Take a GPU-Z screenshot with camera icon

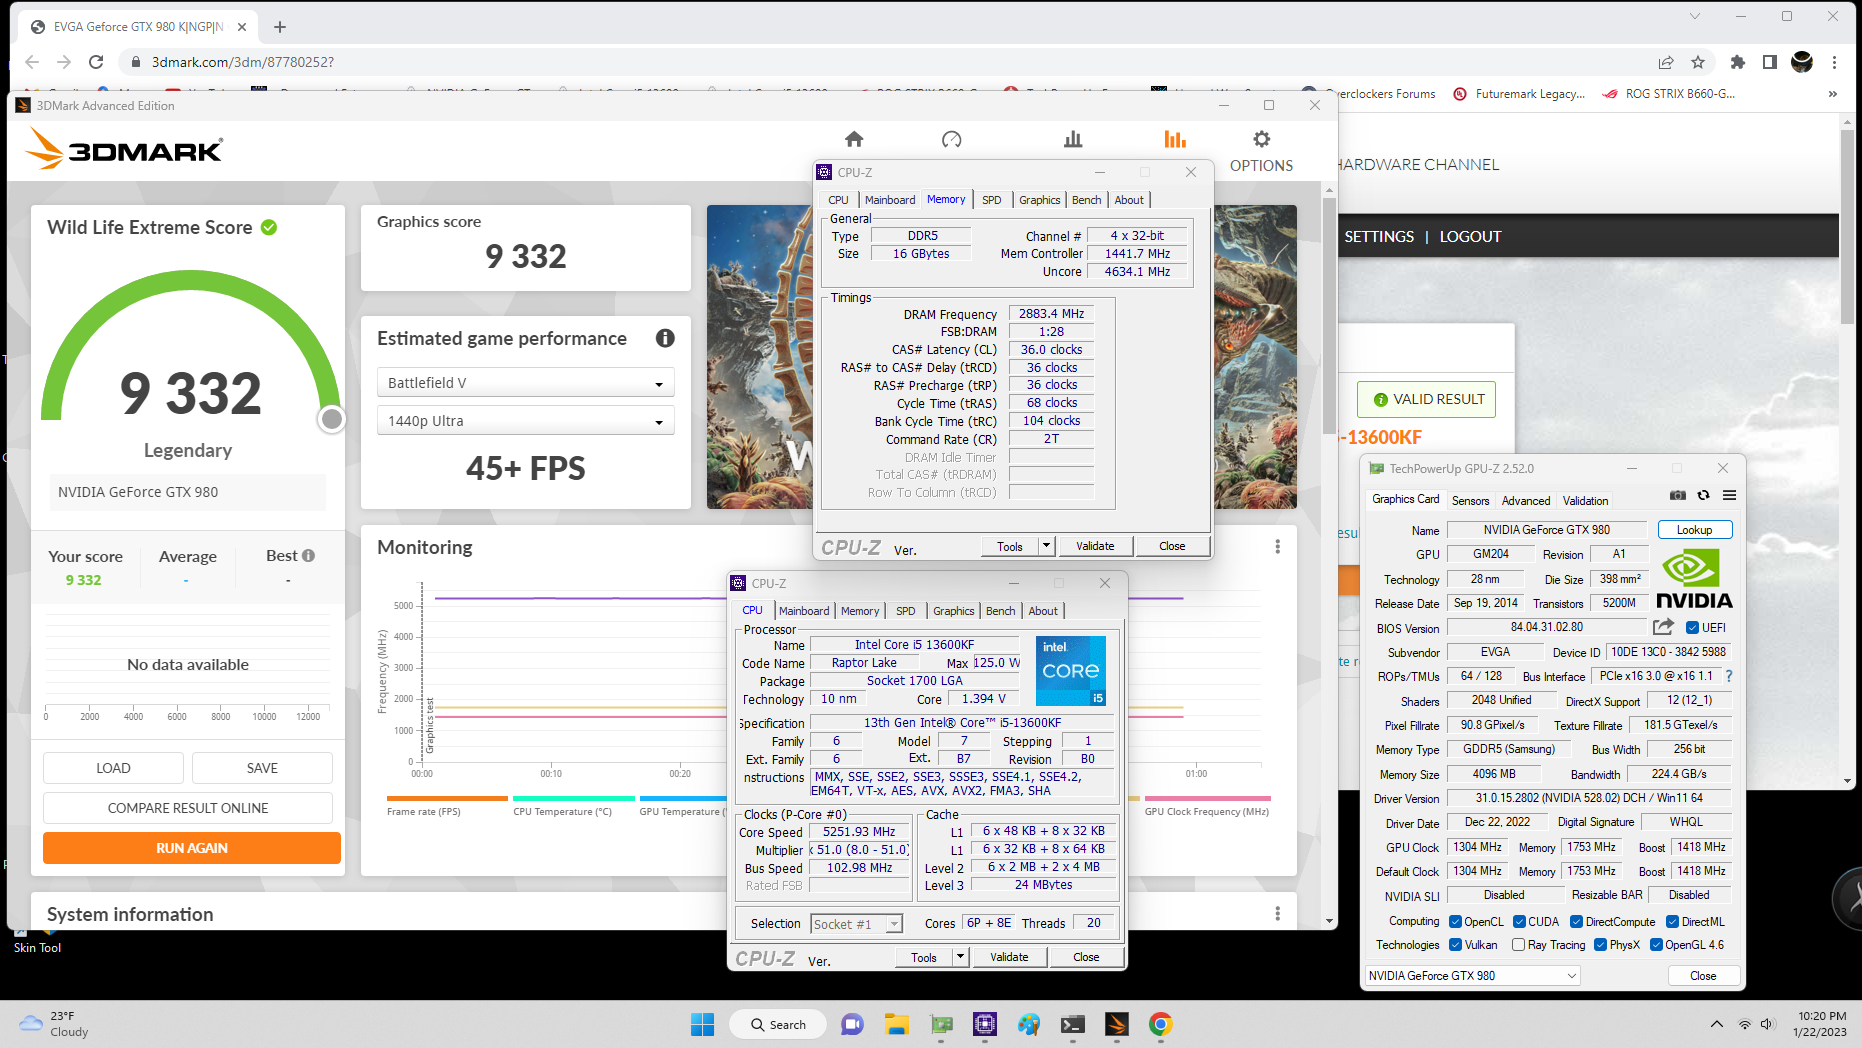point(1678,495)
